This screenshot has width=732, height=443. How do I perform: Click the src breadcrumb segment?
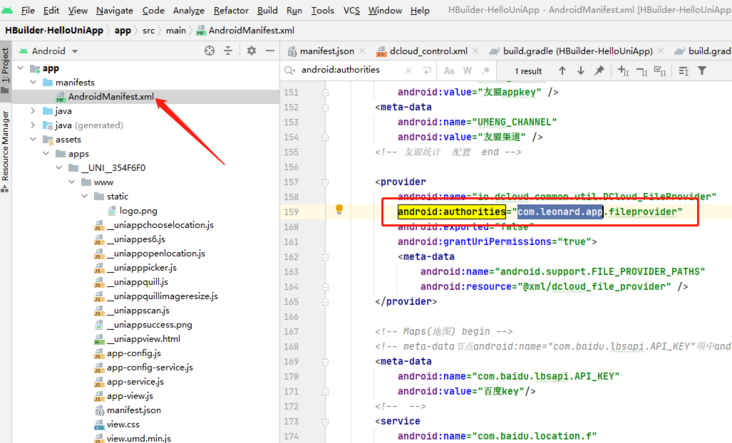148,30
